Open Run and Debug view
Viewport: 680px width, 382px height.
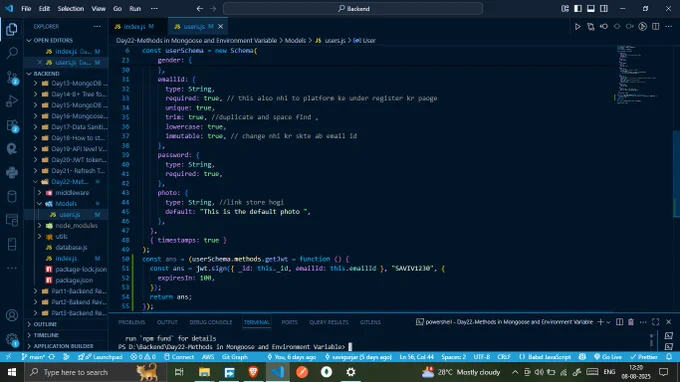click(x=12, y=101)
